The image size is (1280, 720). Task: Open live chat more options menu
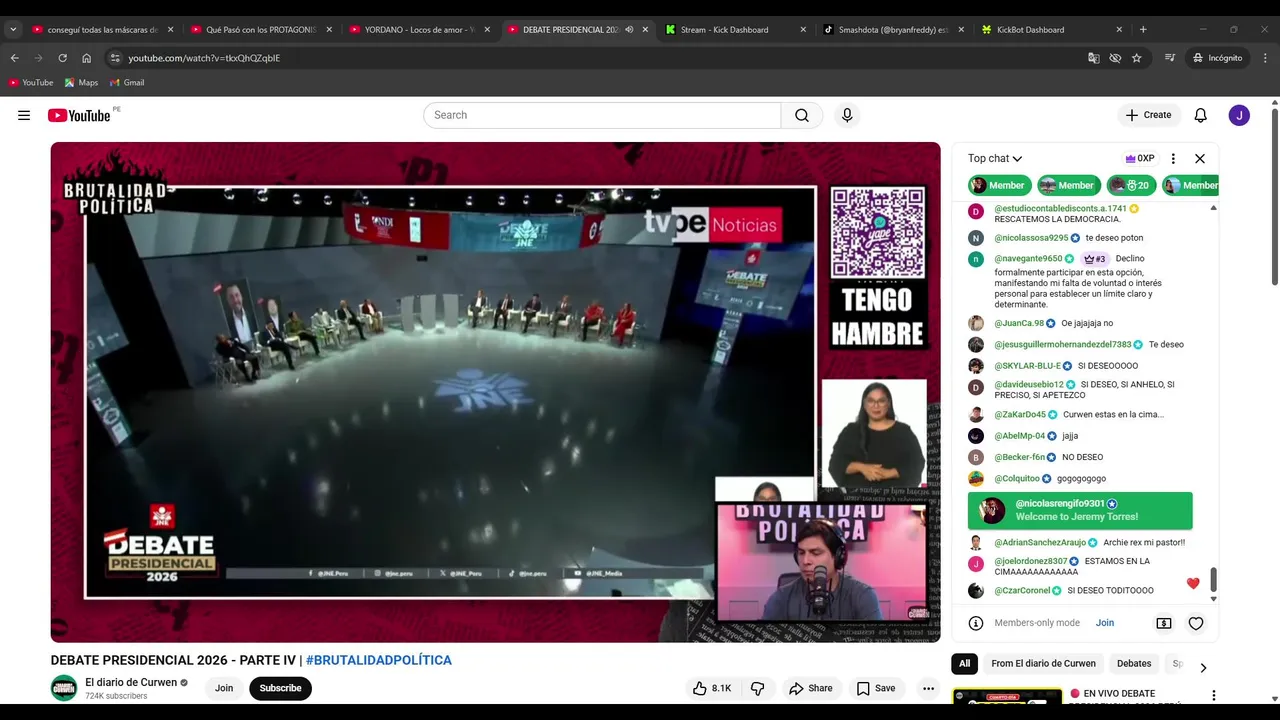click(x=1173, y=158)
